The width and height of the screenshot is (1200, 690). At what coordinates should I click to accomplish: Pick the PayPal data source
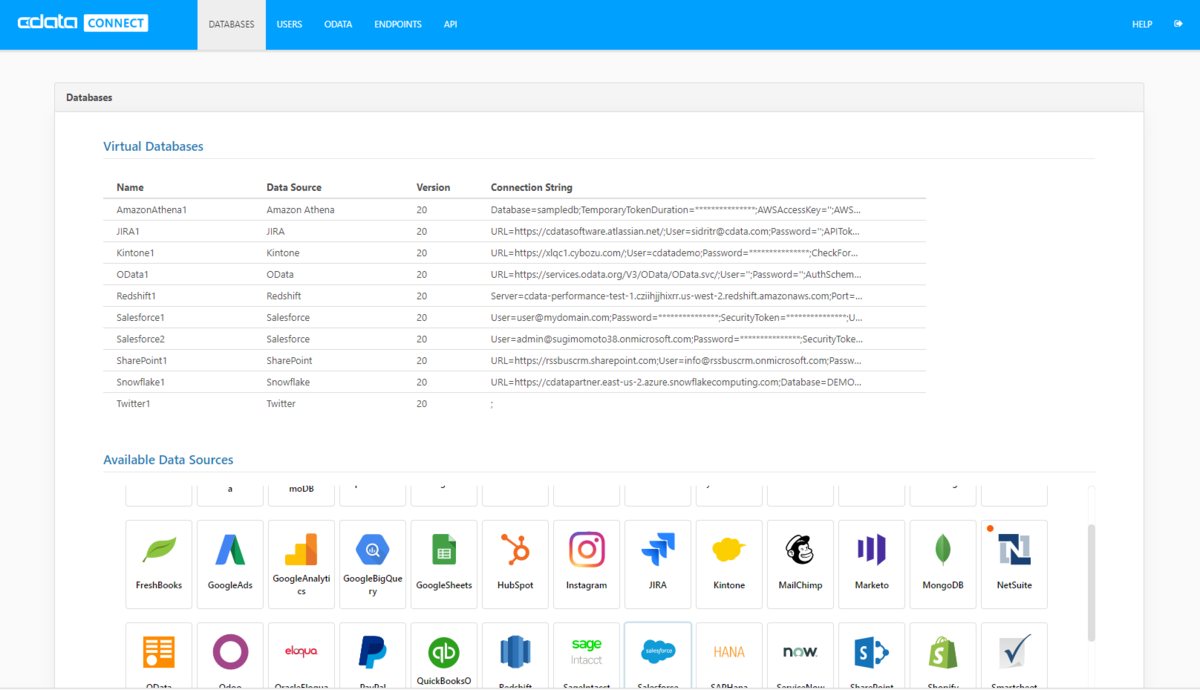point(373,656)
